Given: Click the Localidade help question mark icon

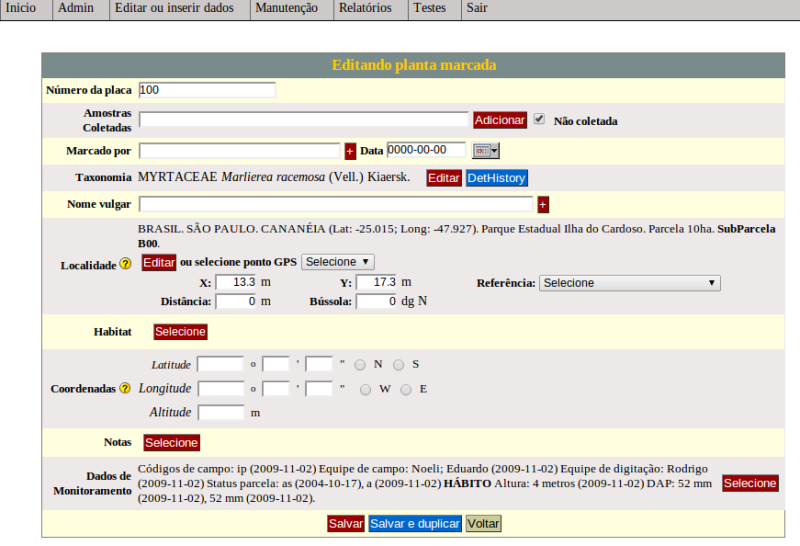Looking at the screenshot, I should tap(126, 265).
